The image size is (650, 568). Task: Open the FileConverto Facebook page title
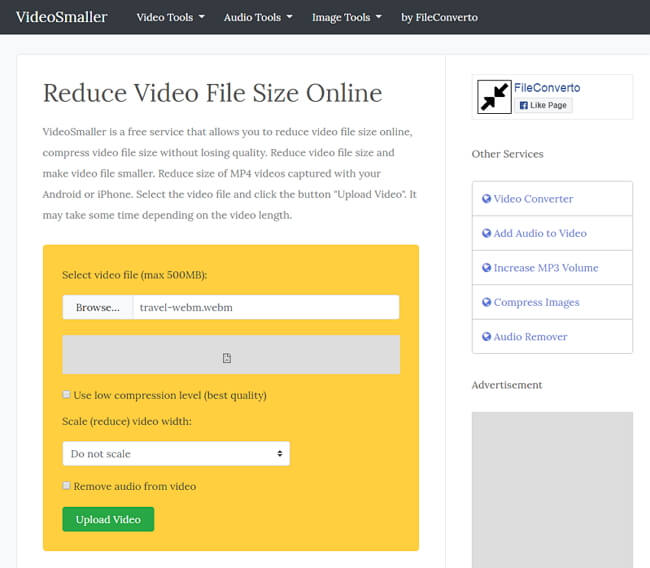click(547, 87)
